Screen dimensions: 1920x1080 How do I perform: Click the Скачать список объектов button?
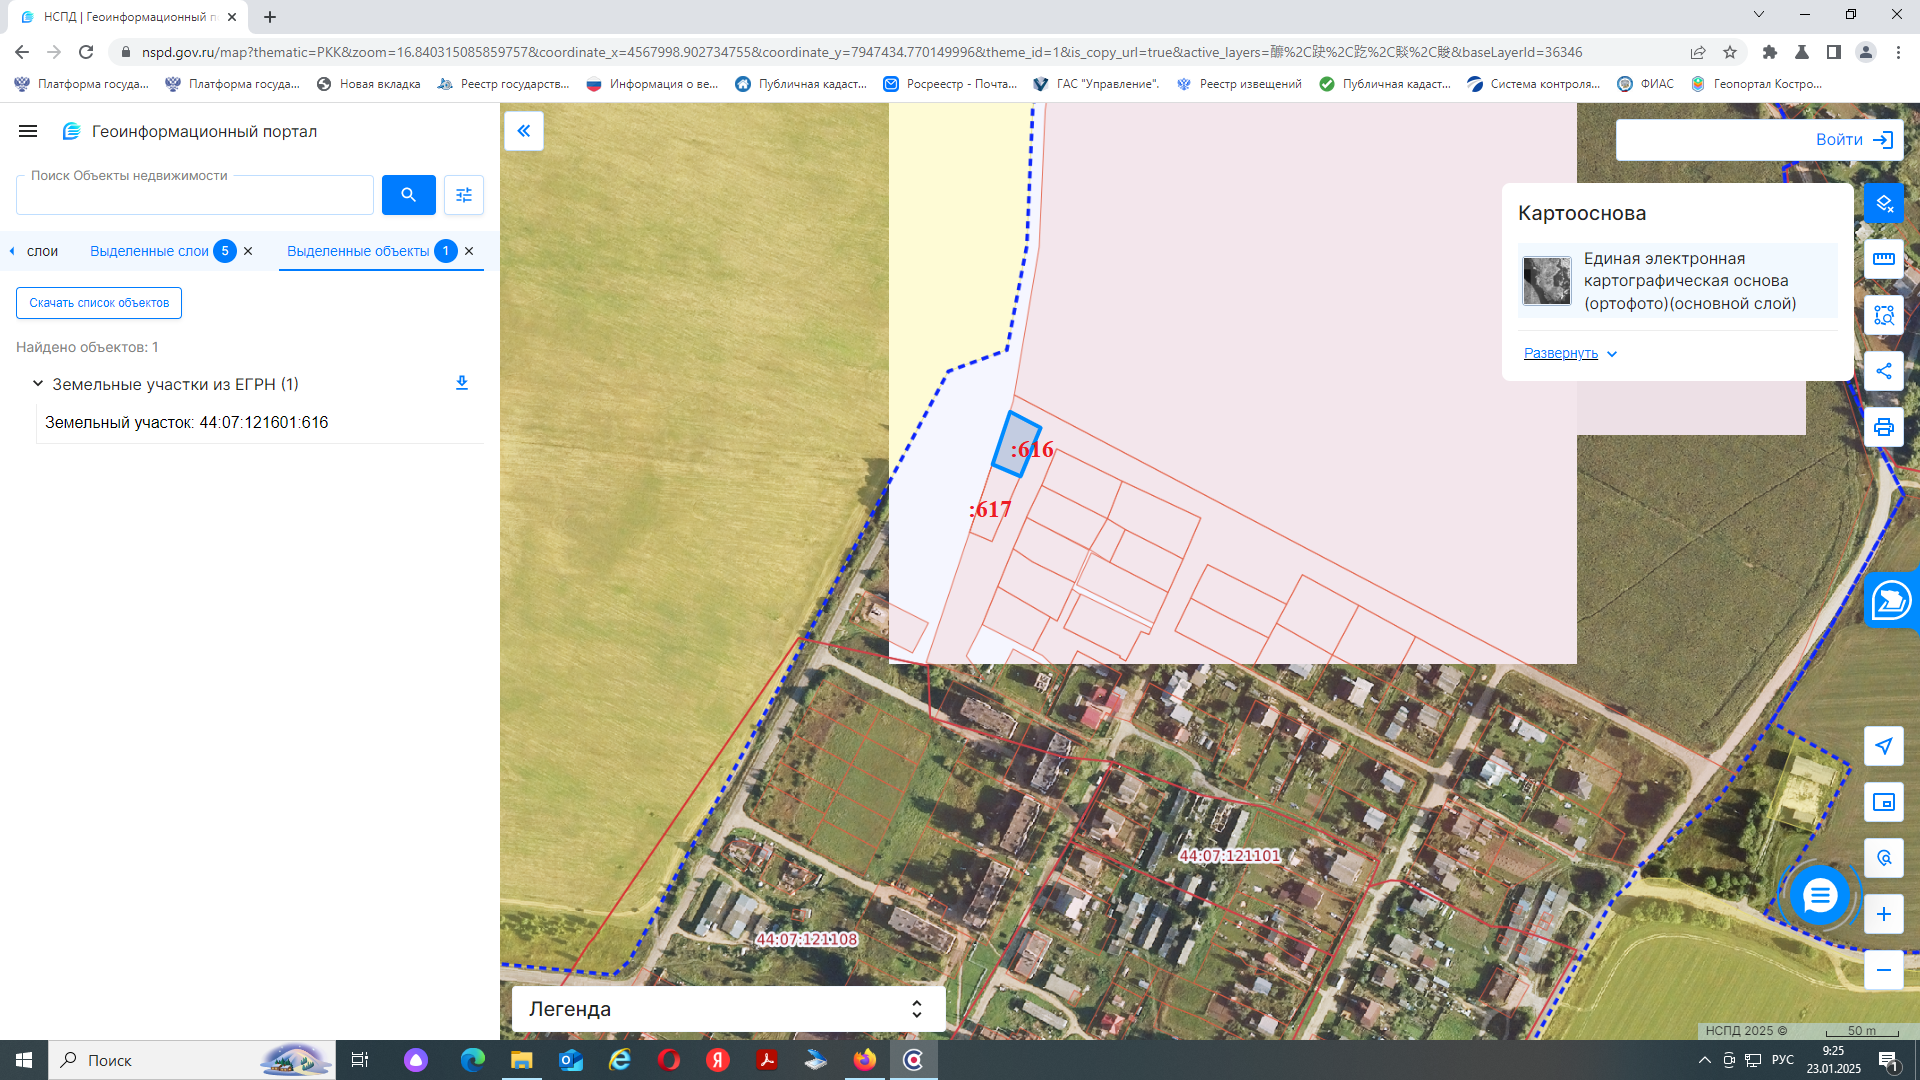click(99, 303)
